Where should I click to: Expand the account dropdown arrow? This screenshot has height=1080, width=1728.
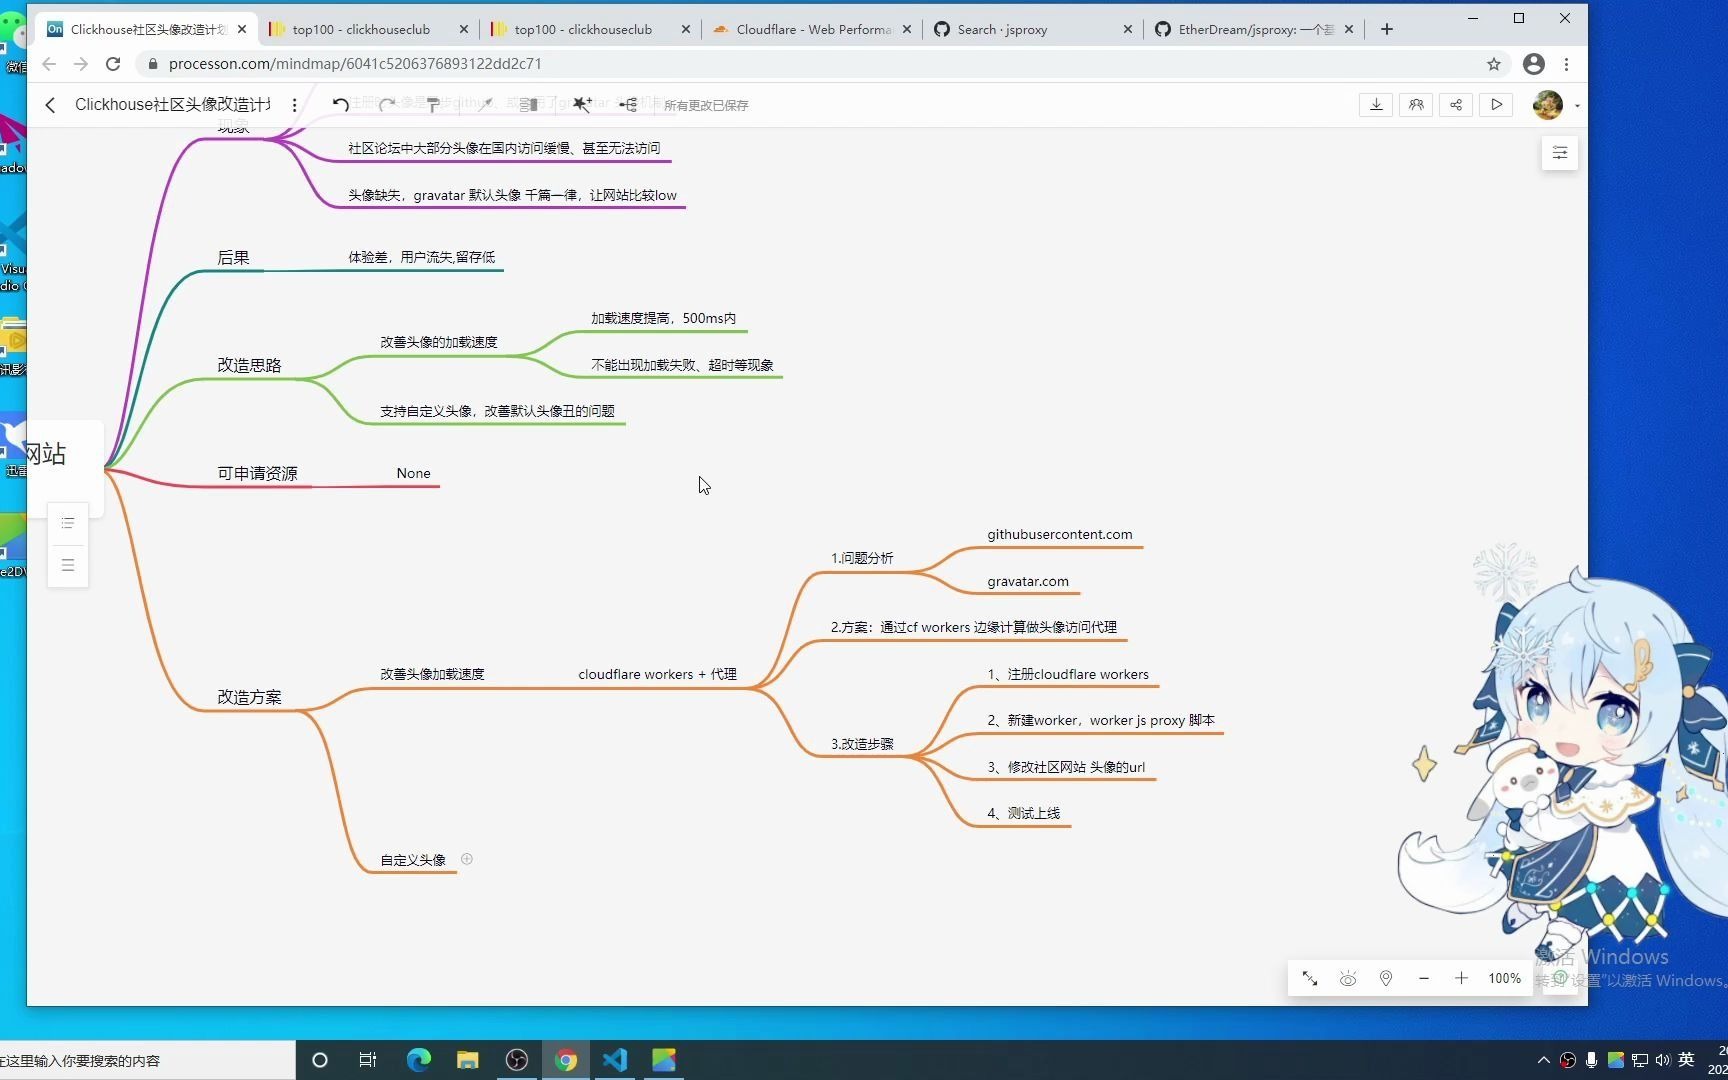tap(1577, 105)
